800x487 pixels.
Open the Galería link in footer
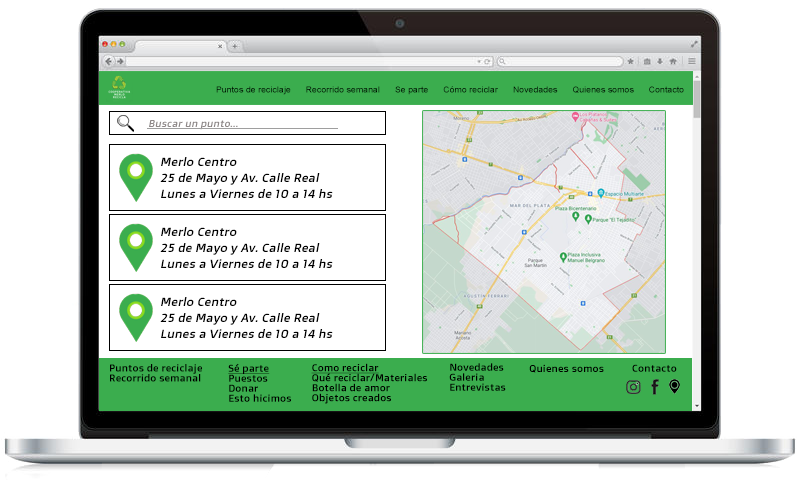[466, 378]
